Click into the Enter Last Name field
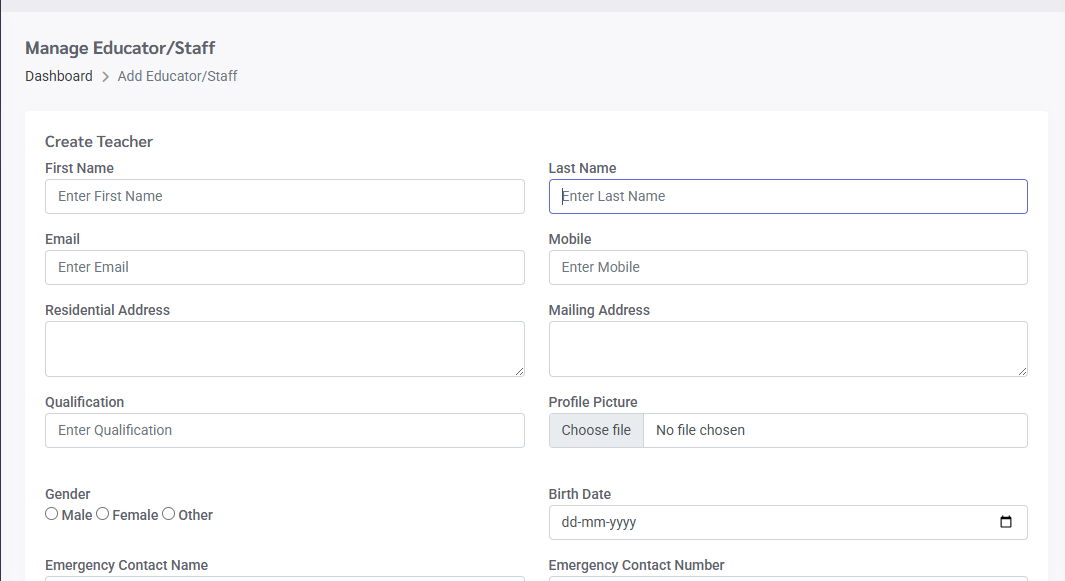This screenshot has width=1065, height=581. (787, 196)
